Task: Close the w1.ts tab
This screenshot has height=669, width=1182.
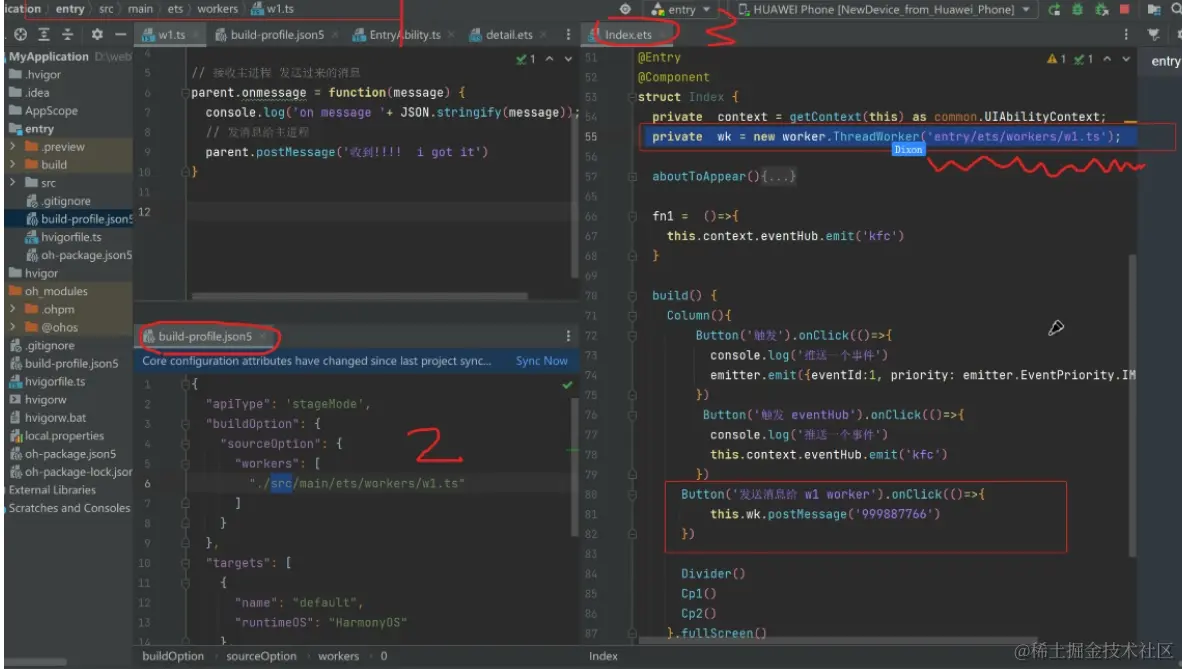Action: tap(198, 35)
